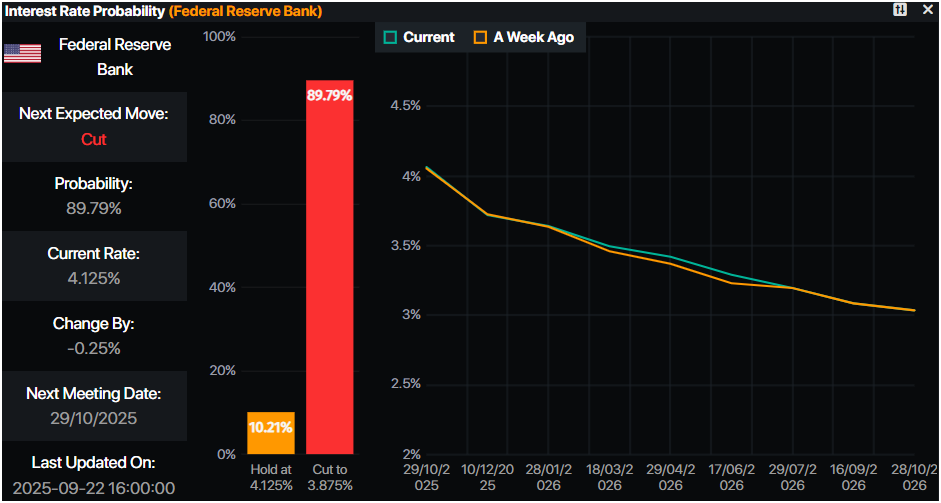The width and height of the screenshot is (941, 503).
Task: Toggle the A Week Ago legend checkbox
Action: coord(481,37)
